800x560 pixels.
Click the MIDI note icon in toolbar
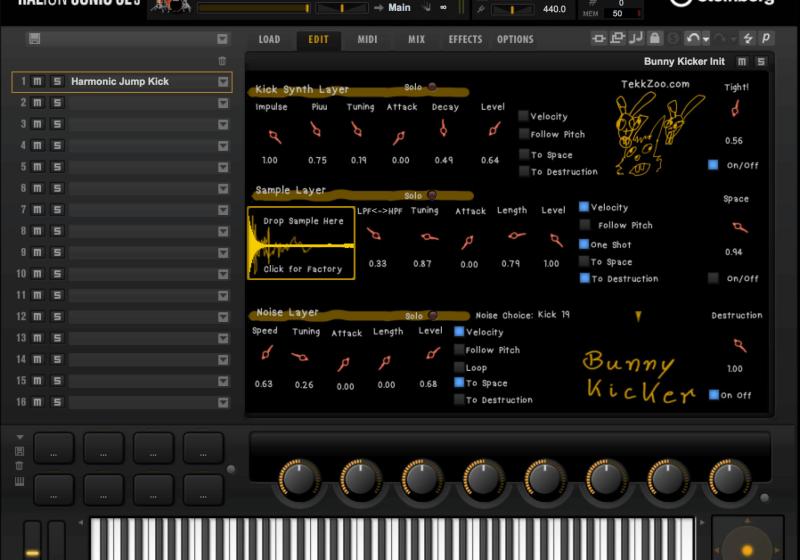tap(636, 38)
